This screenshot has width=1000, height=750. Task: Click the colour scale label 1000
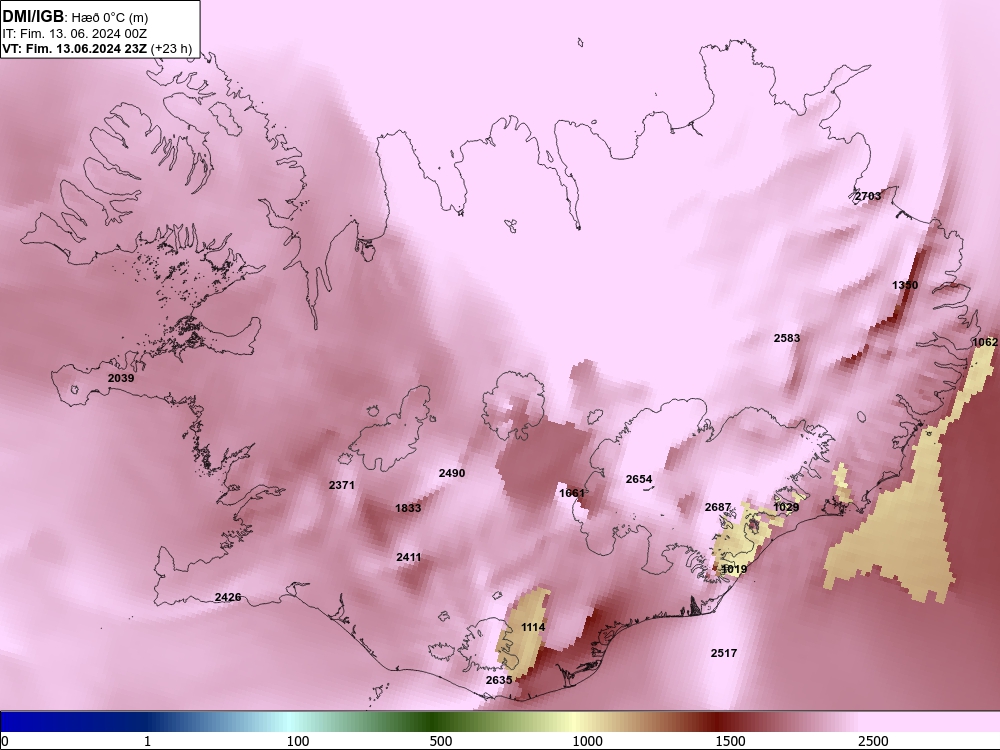587,741
